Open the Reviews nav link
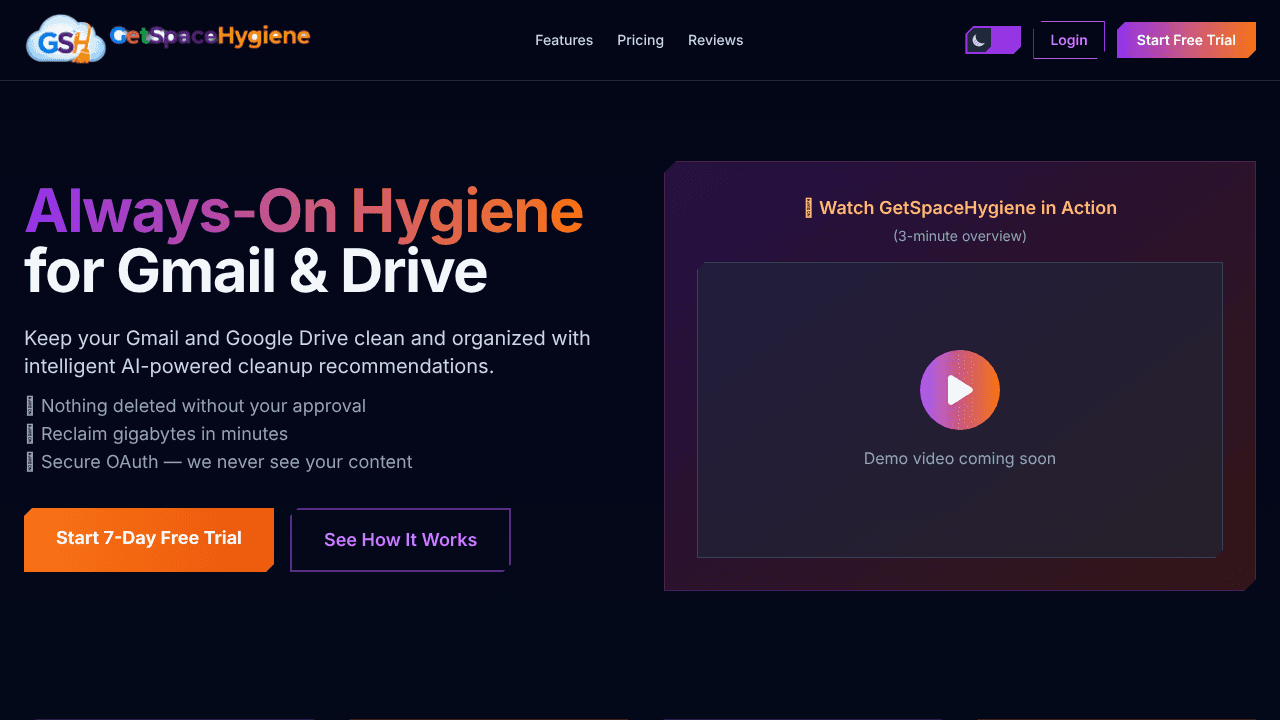The image size is (1280, 720). (x=715, y=40)
